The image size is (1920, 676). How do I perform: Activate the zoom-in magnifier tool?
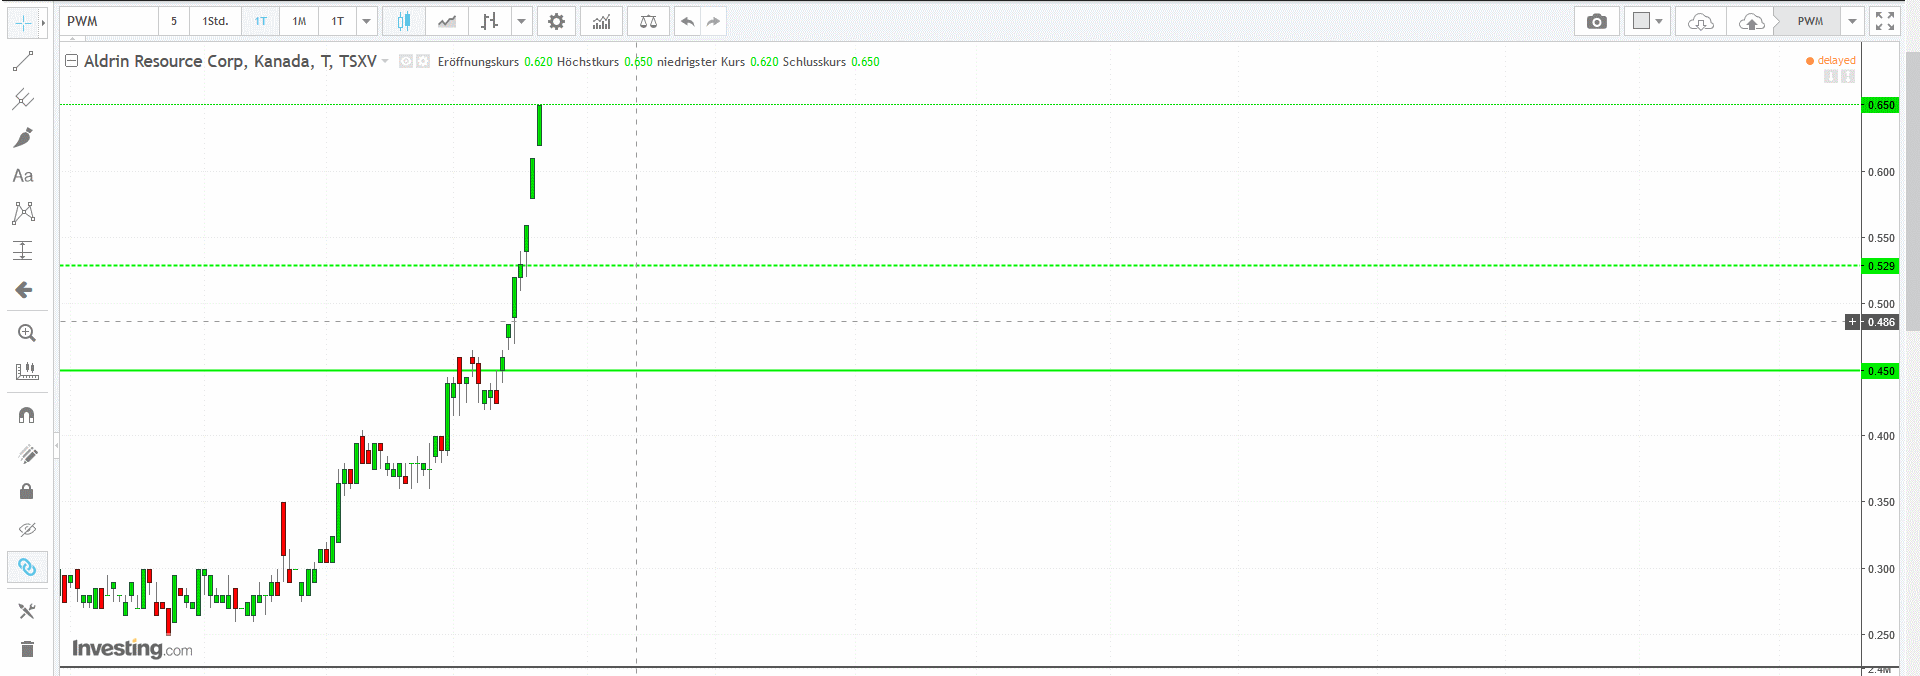27,333
